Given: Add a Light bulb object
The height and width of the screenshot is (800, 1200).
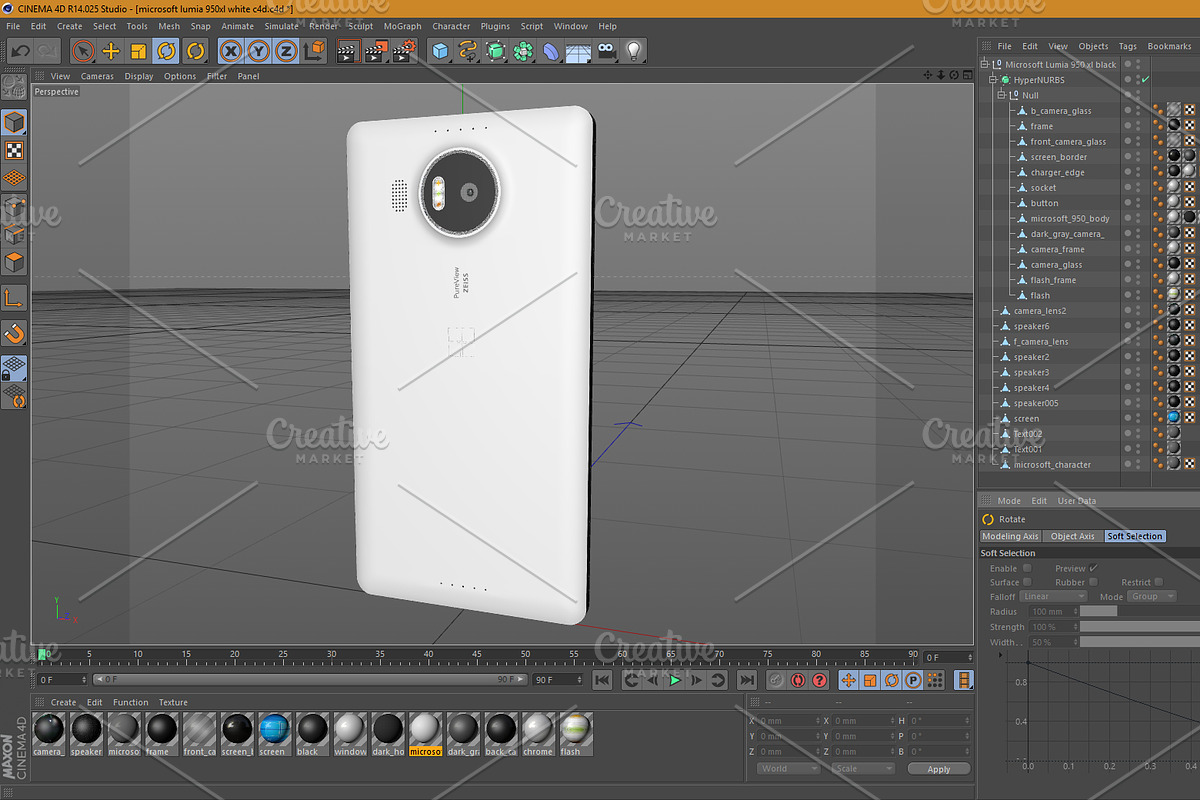Looking at the screenshot, I should tap(633, 51).
